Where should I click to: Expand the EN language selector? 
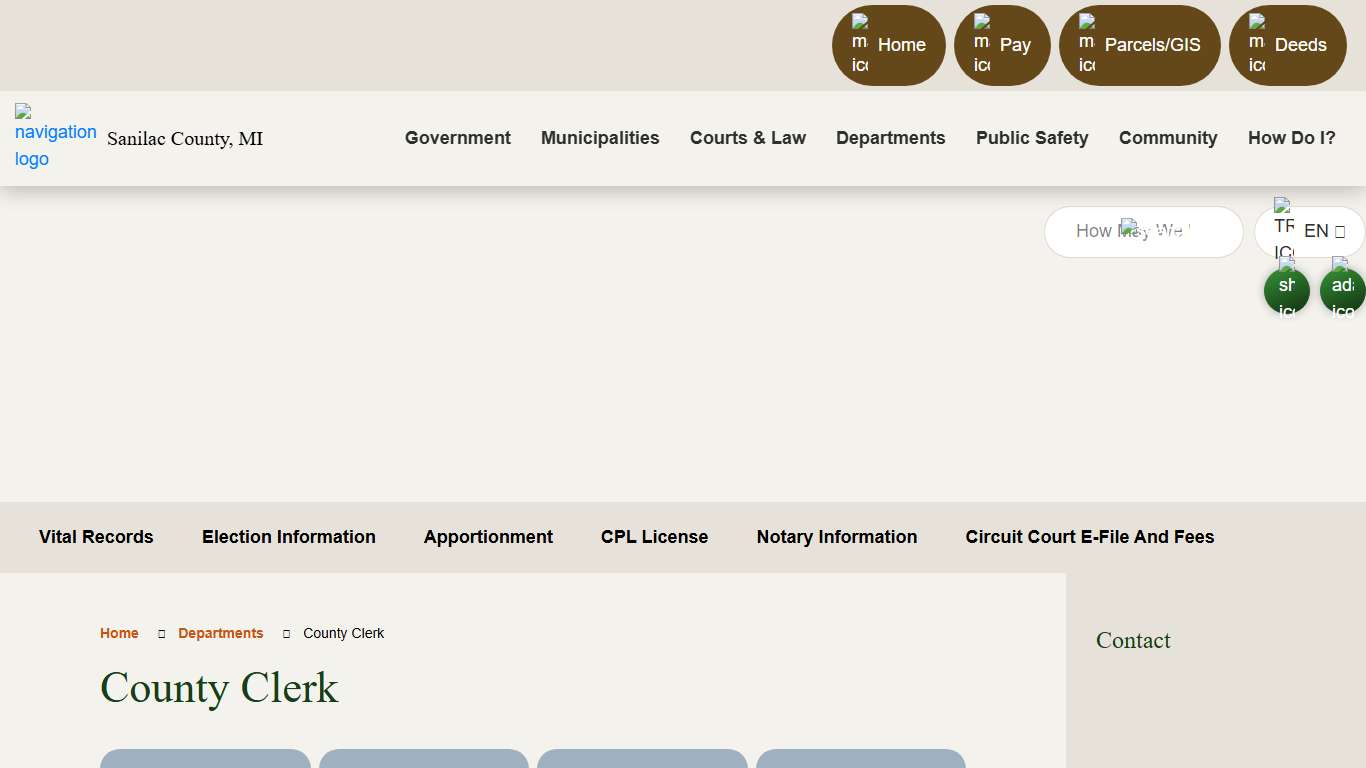(x=1323, y=231)
